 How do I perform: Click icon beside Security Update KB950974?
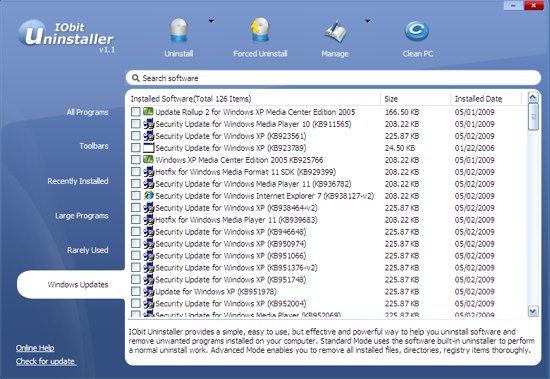[x=148, y=244]
